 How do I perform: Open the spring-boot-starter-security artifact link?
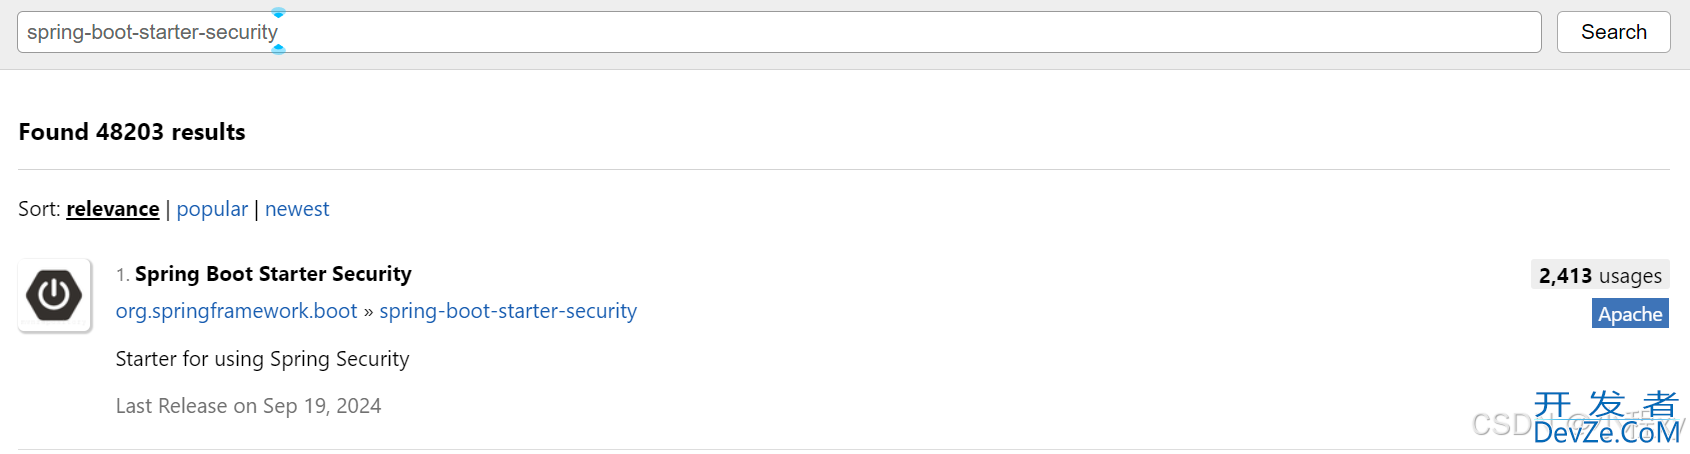[508, 311]
